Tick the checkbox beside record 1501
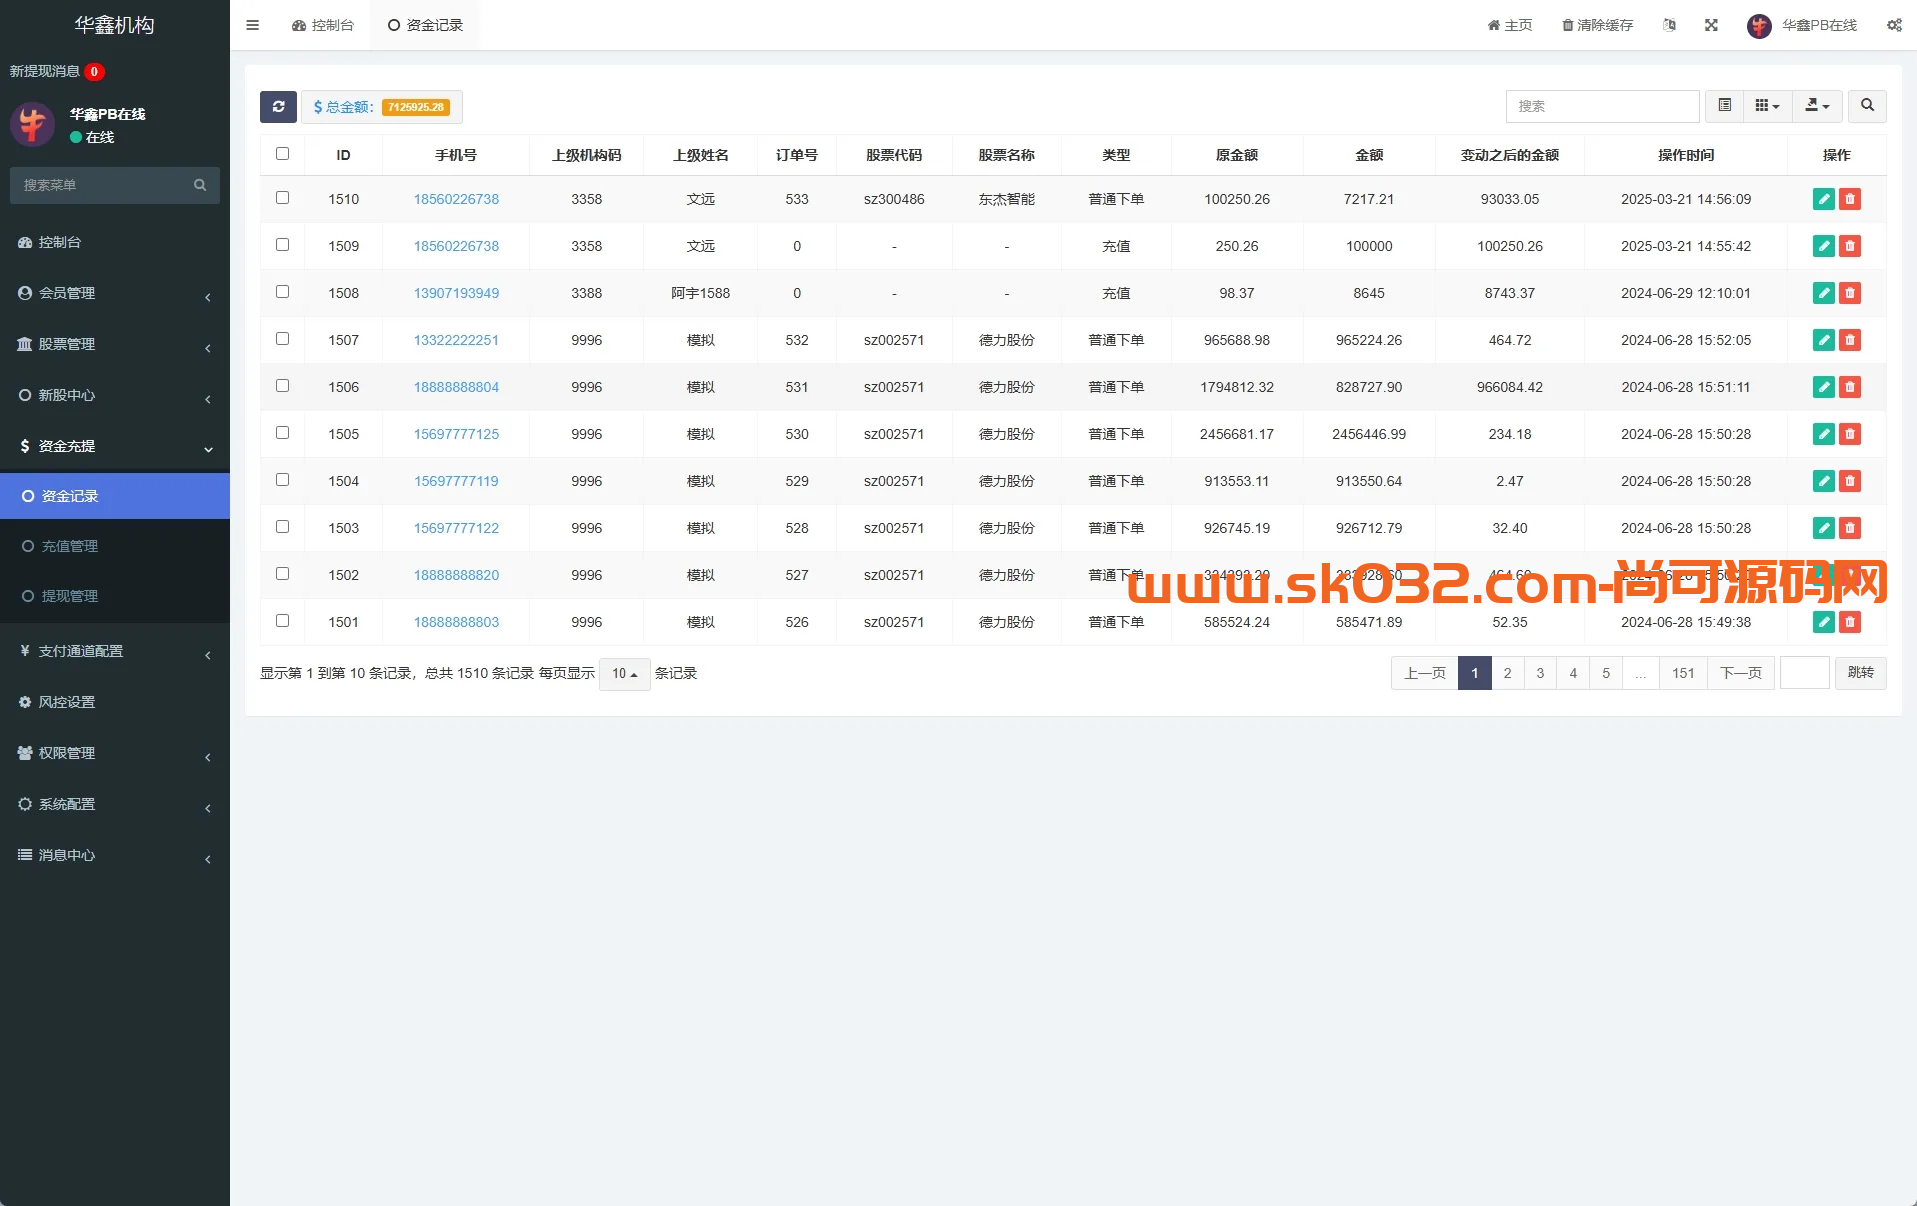Screen dimensions: 1917x1206 click(x=282, y=620)
